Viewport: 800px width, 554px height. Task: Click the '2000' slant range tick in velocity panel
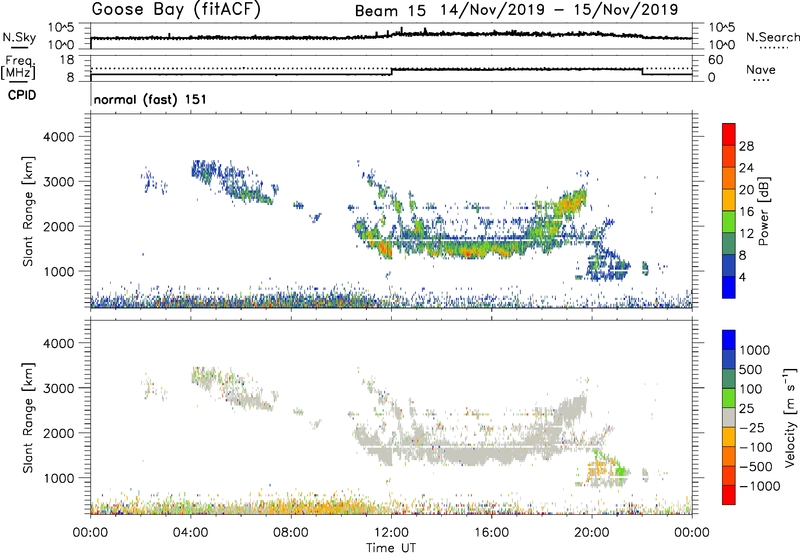58,433
